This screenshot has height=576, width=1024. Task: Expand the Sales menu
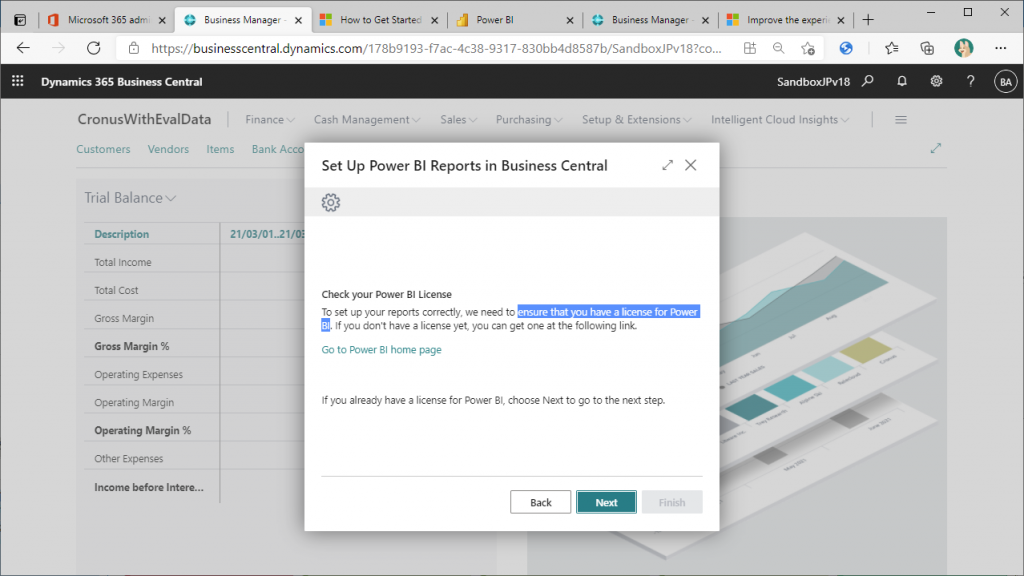458,120
